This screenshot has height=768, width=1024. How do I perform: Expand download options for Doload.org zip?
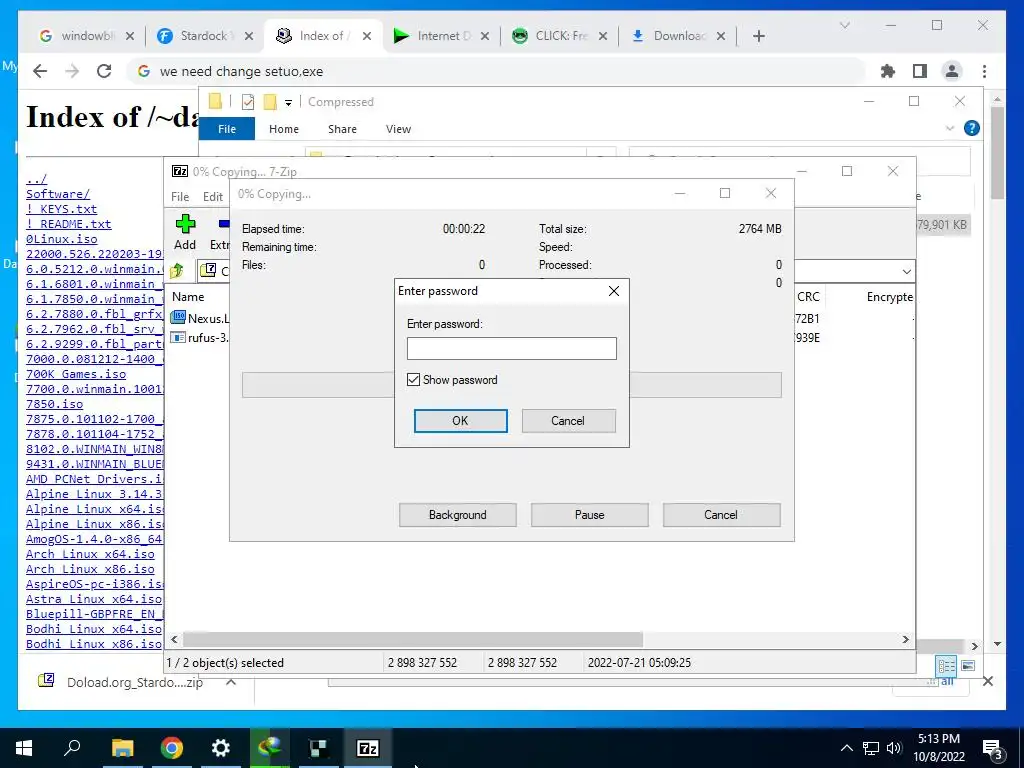coord(231,682)
